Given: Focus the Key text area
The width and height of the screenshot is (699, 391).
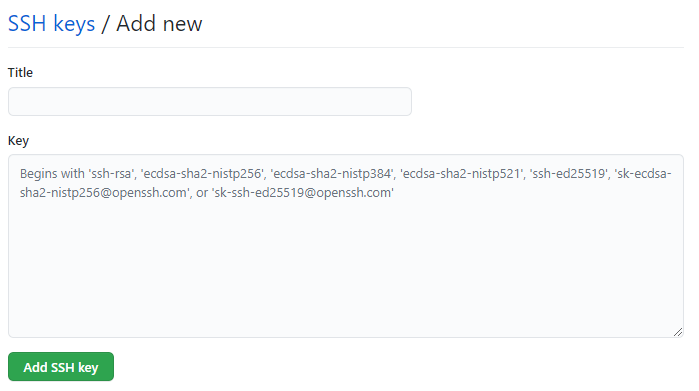Looking at the screenshot, I should [x=345, y=246].
